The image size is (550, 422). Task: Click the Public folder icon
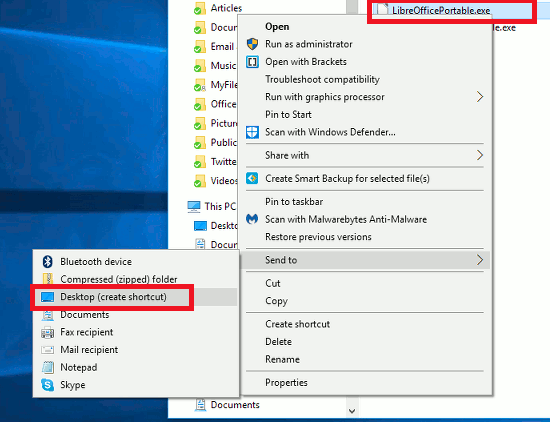pos(200,142)
